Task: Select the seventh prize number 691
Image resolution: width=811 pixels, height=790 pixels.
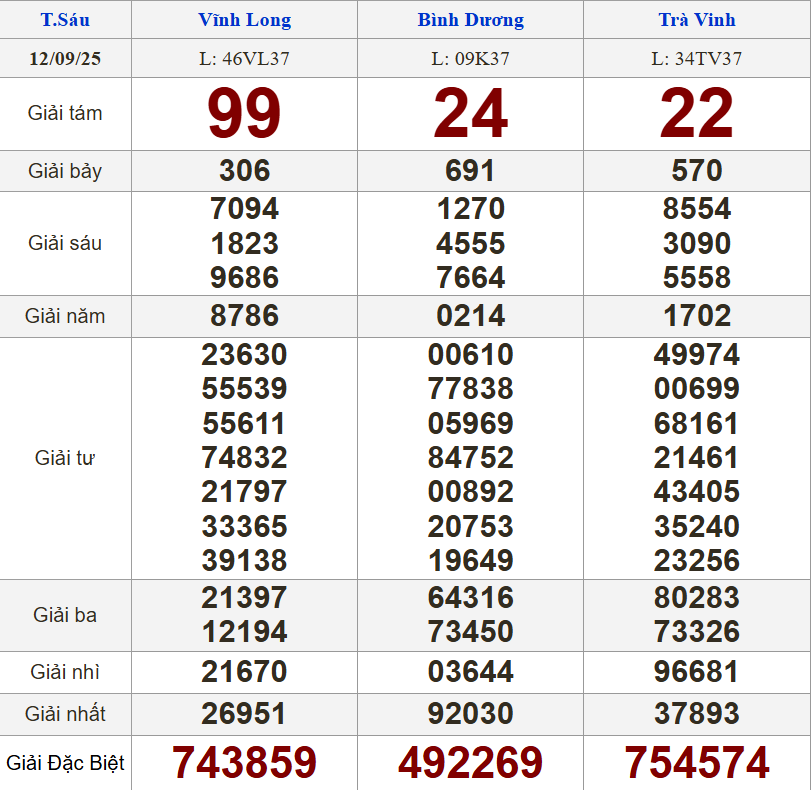Action: click(x=470, y=171)
